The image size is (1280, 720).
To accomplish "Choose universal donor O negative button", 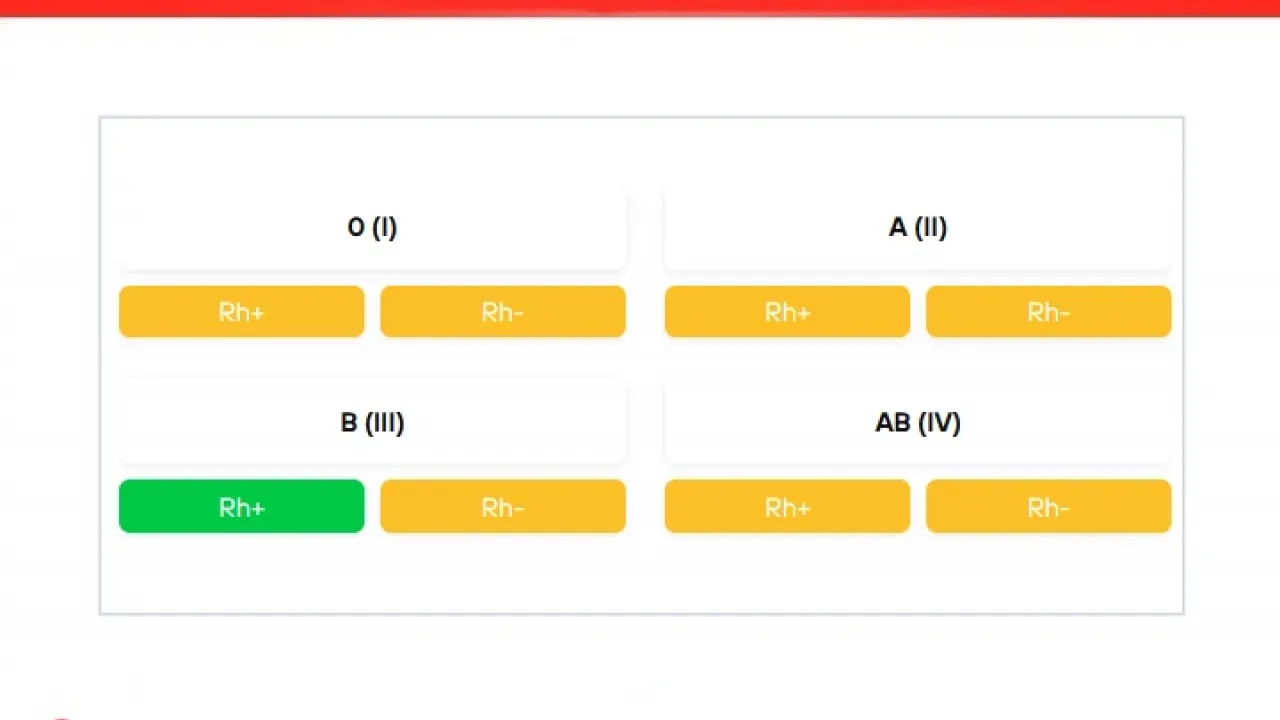I will point(503,312).
